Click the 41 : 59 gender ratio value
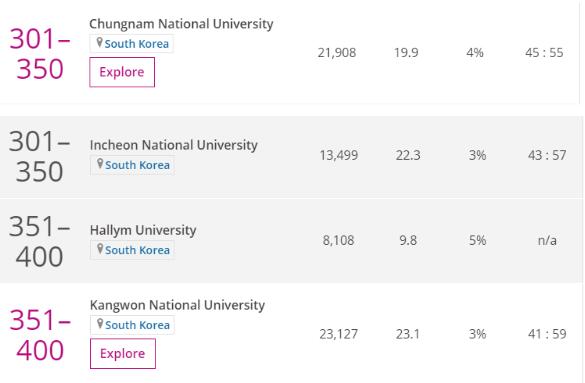 click(547, 334)
